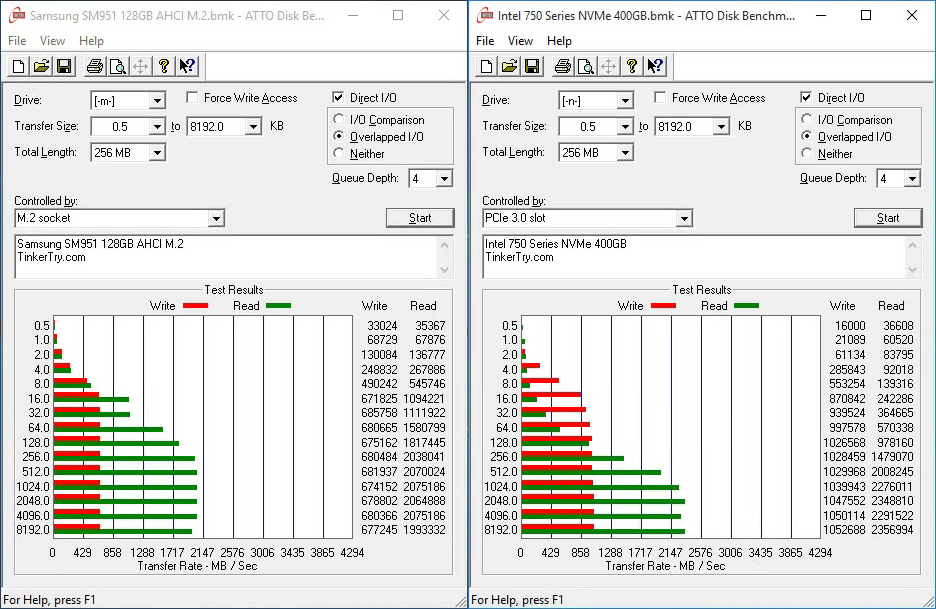Start the benchmark in Intel window
The image size is (936, 609).
888,218
